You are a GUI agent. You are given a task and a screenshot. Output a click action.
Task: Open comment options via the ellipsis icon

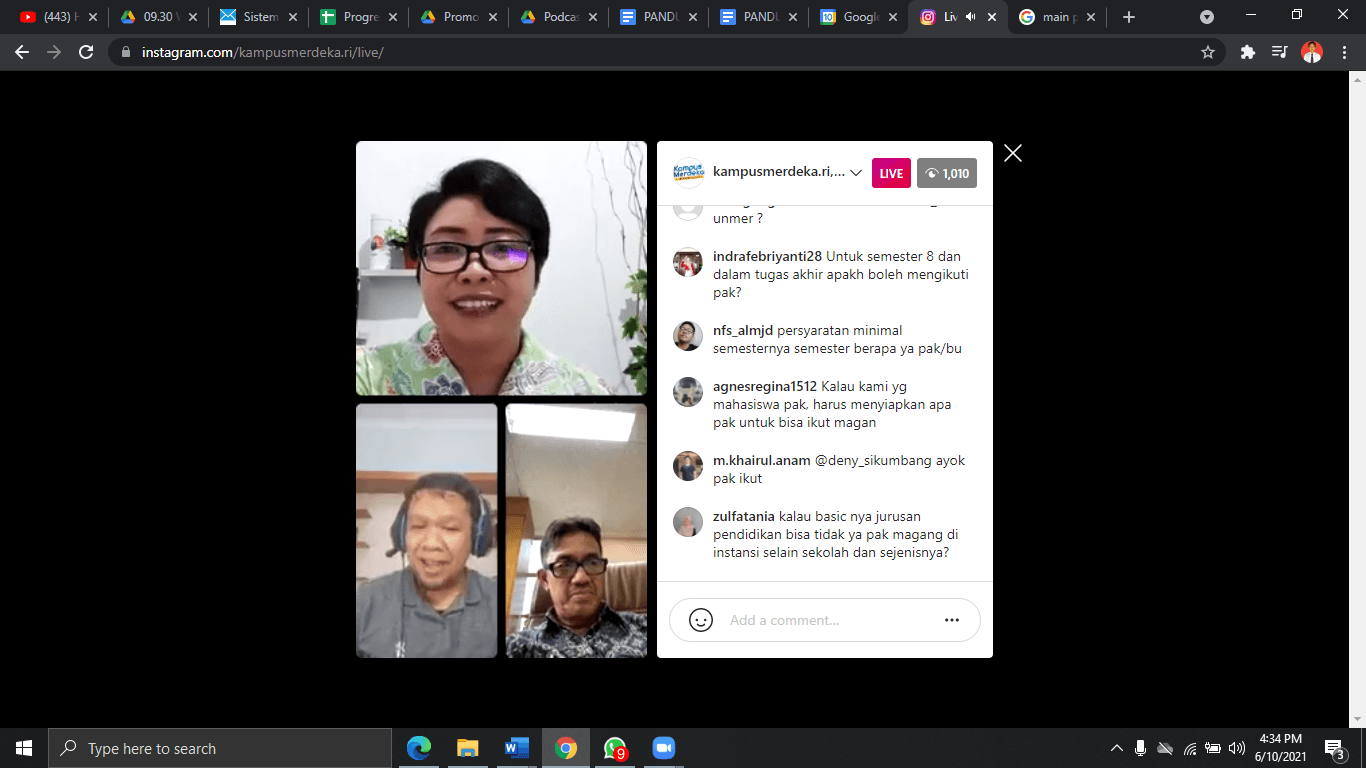point(952,620)
